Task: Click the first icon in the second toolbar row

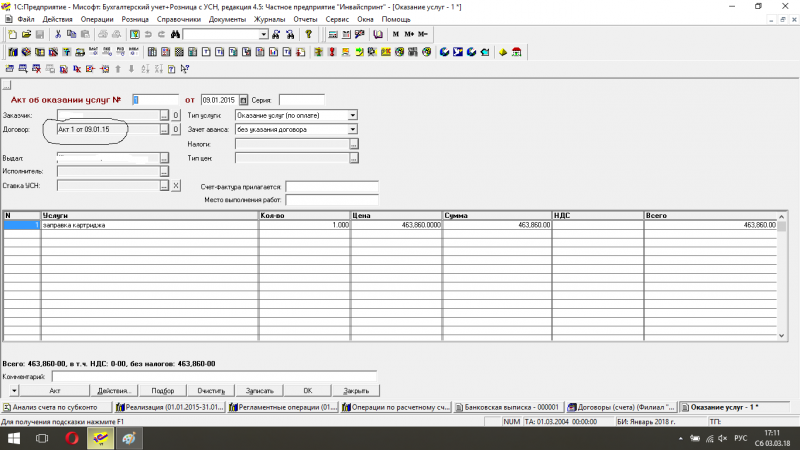Action: (x=13, y=52)
